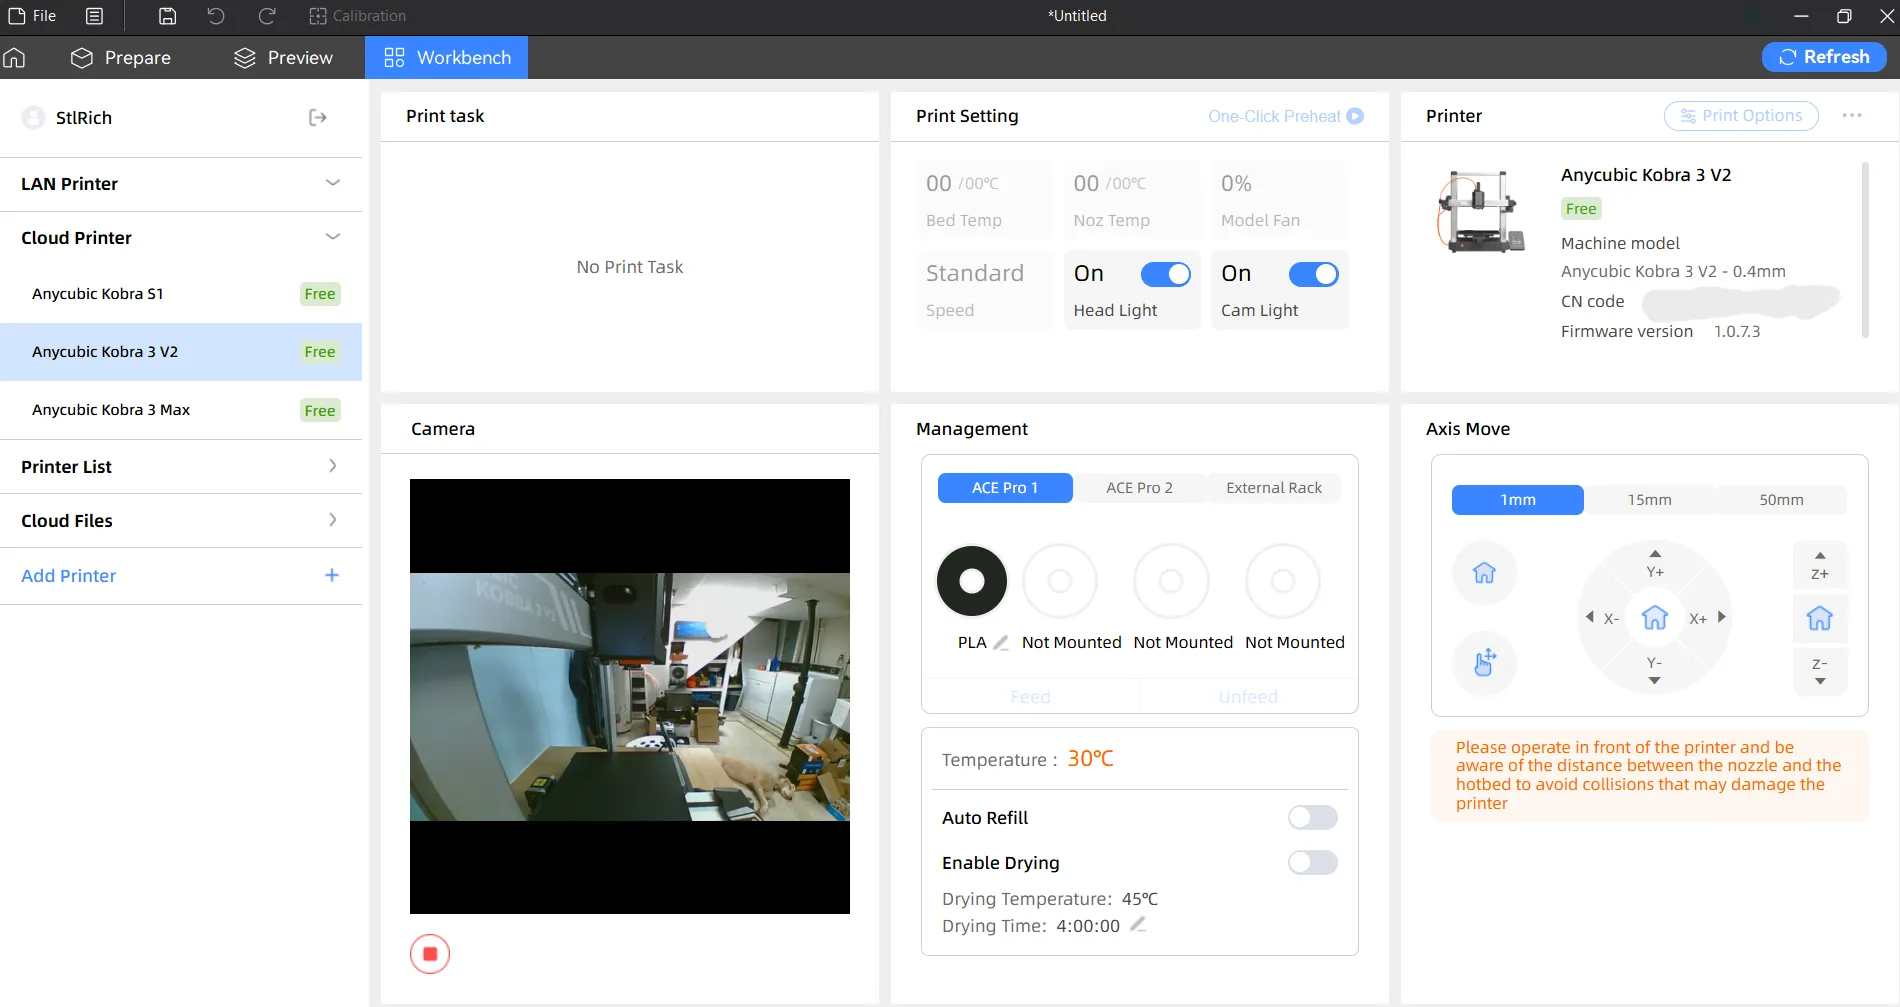Switch to the Prepare tab
Viewport: 1900px width, 1007px height.
point(121,58)
